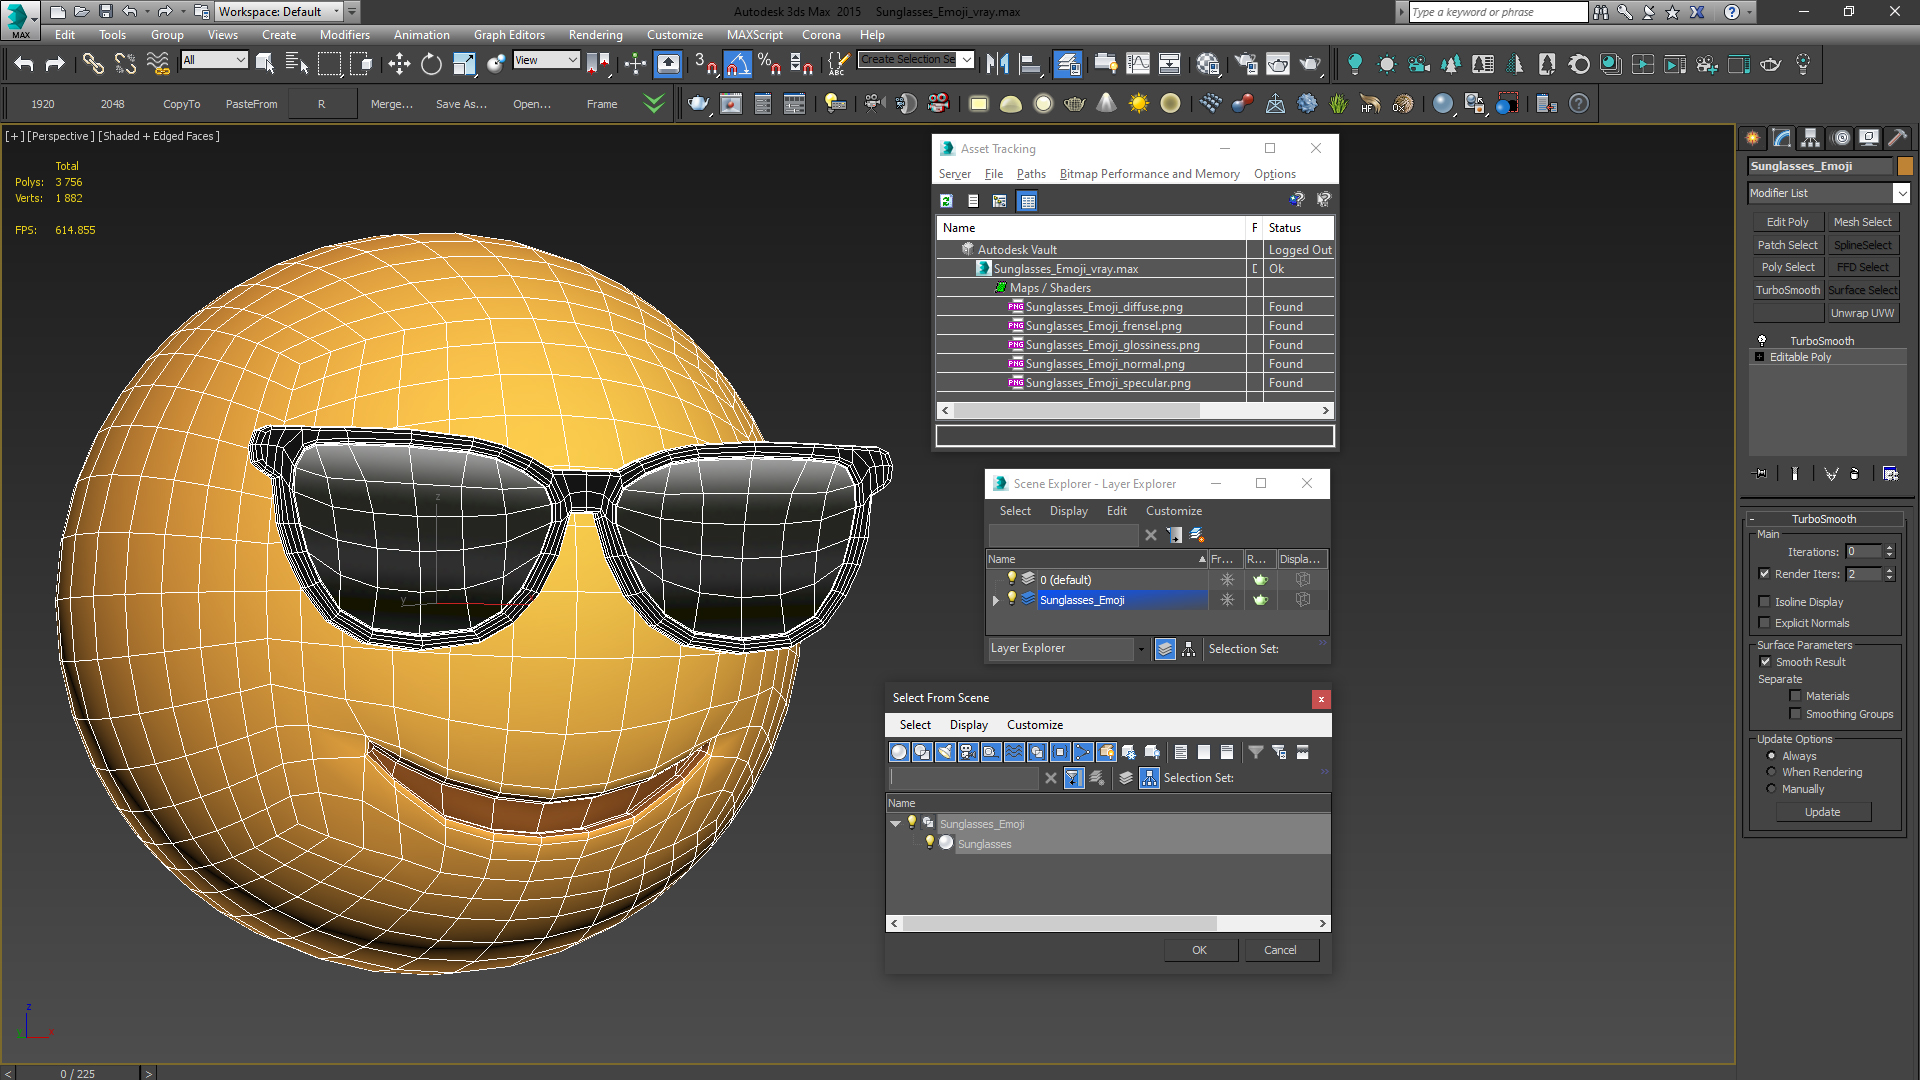The width and height of the screenshot is (1920, 1080).
Task: Open the Modifier List dropdown
Action: (1901, 193)
